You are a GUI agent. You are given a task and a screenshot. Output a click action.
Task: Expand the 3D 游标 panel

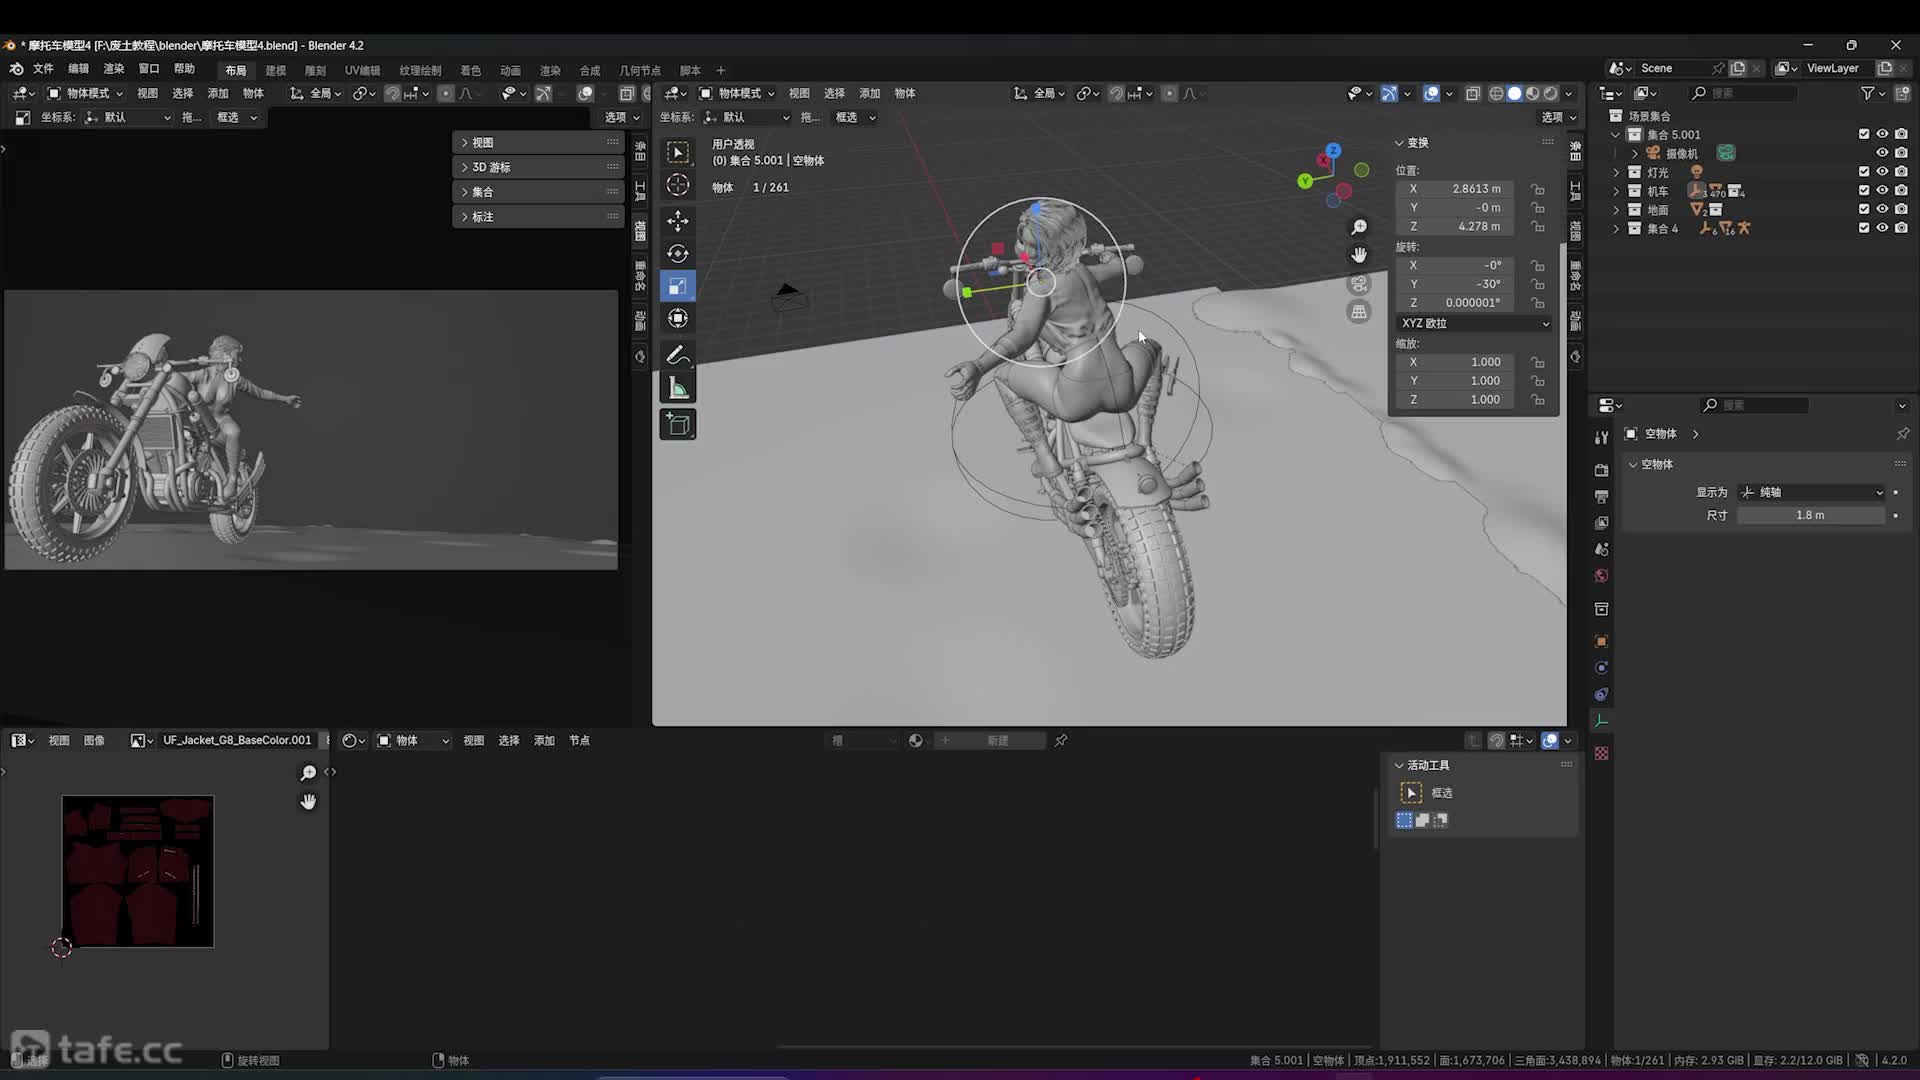pyautogui.click(x=538, y=167)
